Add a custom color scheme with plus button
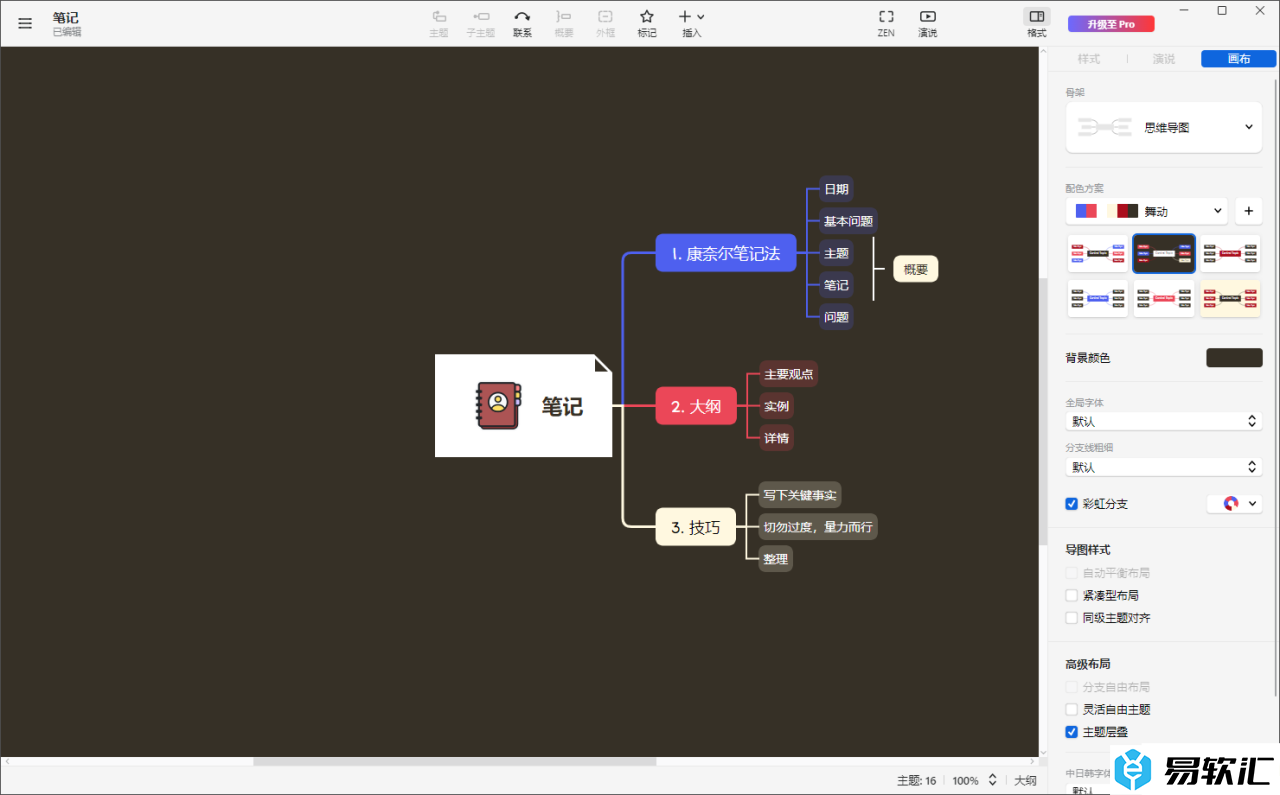 (x=1248, y=211)
